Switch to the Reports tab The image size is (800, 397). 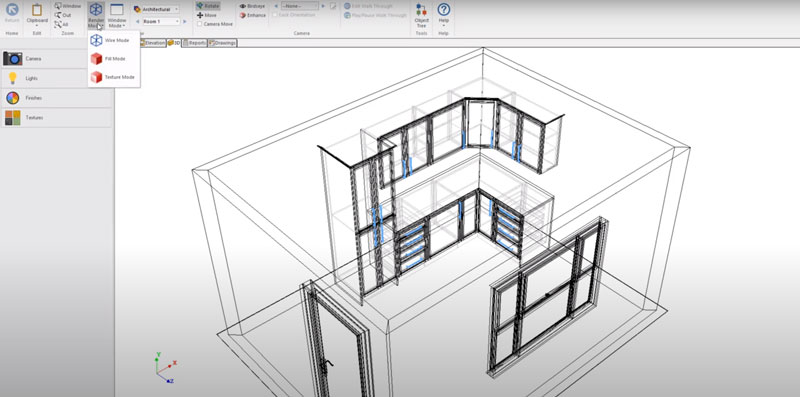pos(194,43)
